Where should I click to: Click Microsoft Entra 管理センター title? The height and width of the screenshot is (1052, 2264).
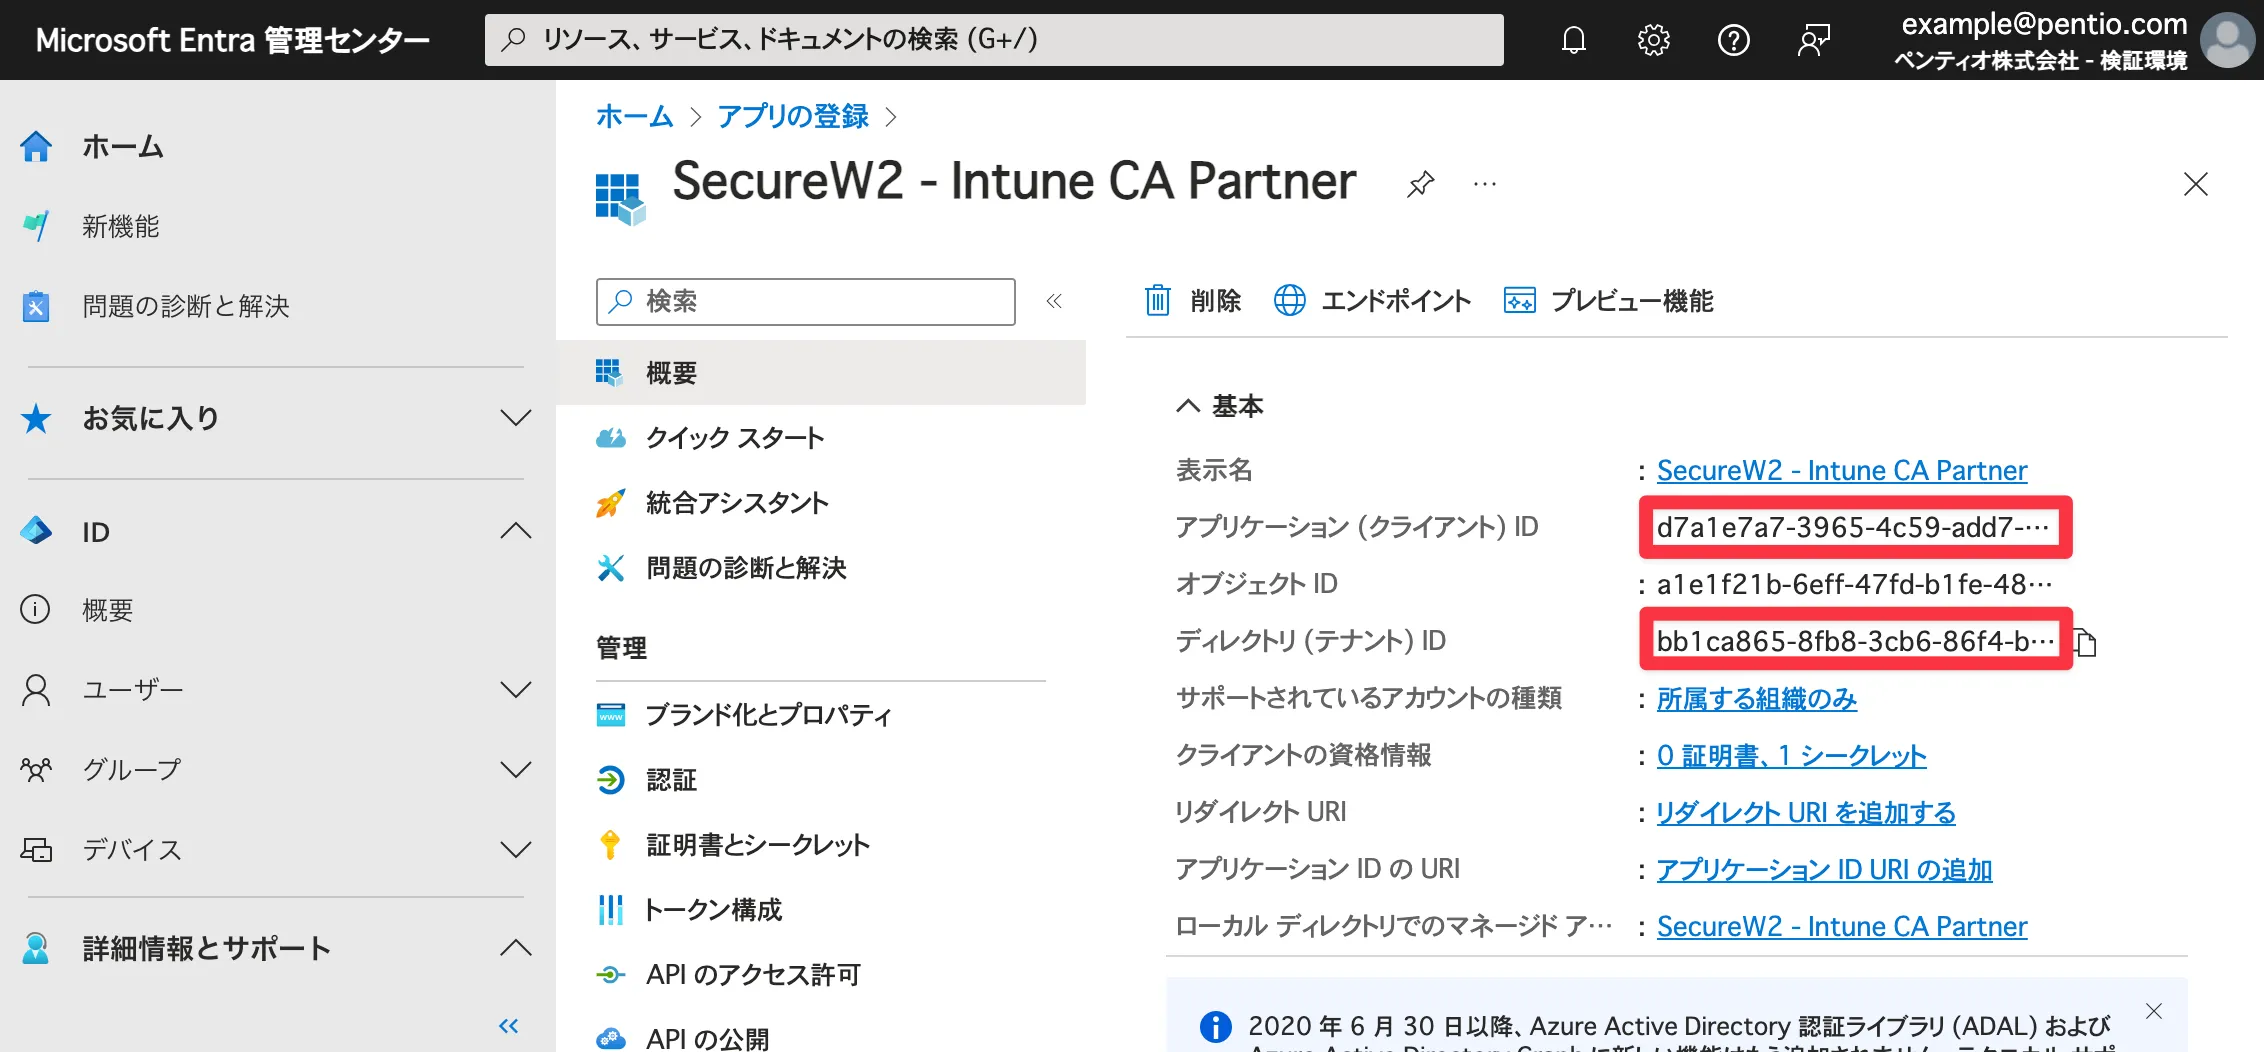tap(233, 40)
